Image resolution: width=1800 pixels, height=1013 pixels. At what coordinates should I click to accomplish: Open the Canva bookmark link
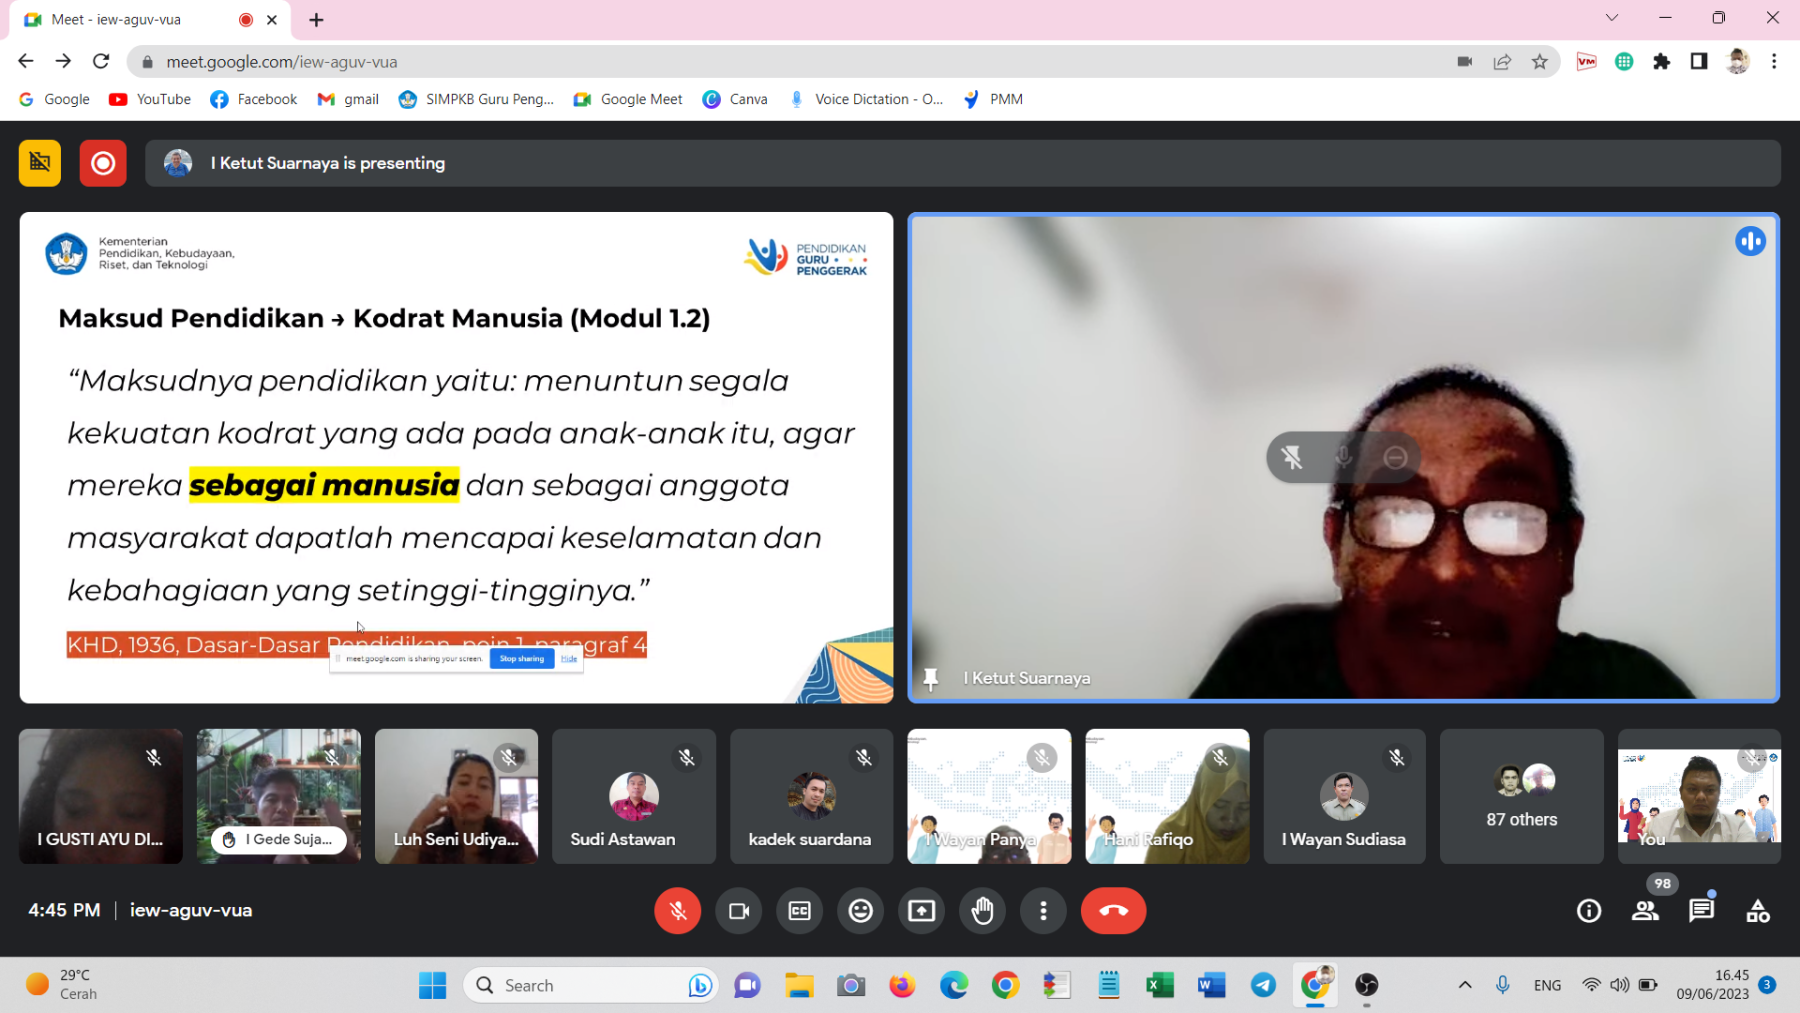pyautogui.click(x=736, y=99)
